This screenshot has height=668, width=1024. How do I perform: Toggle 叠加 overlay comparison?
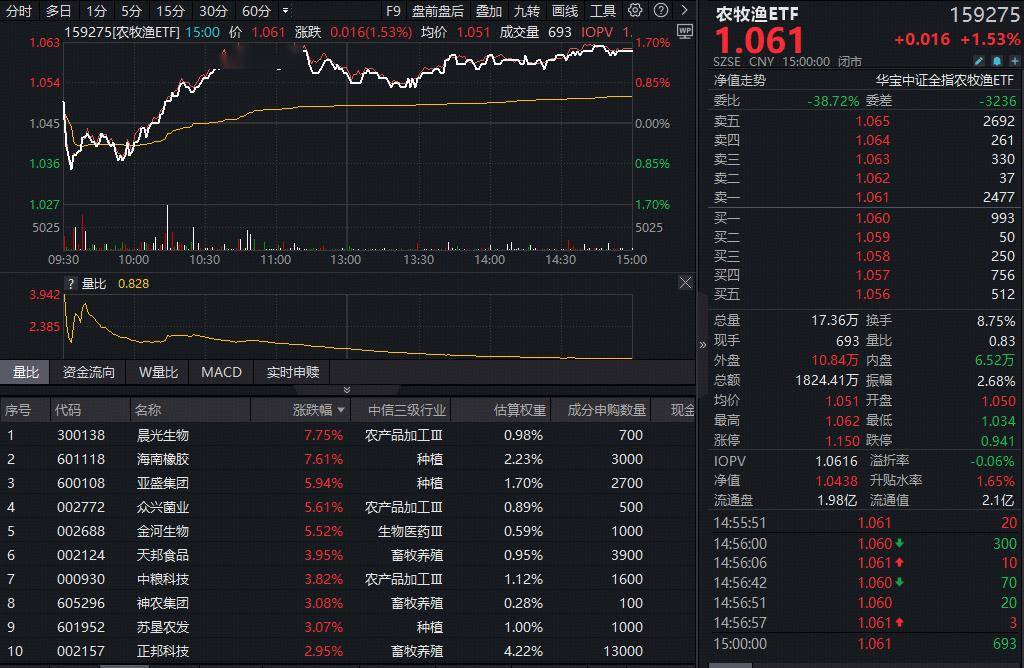[x=488, y=11]
